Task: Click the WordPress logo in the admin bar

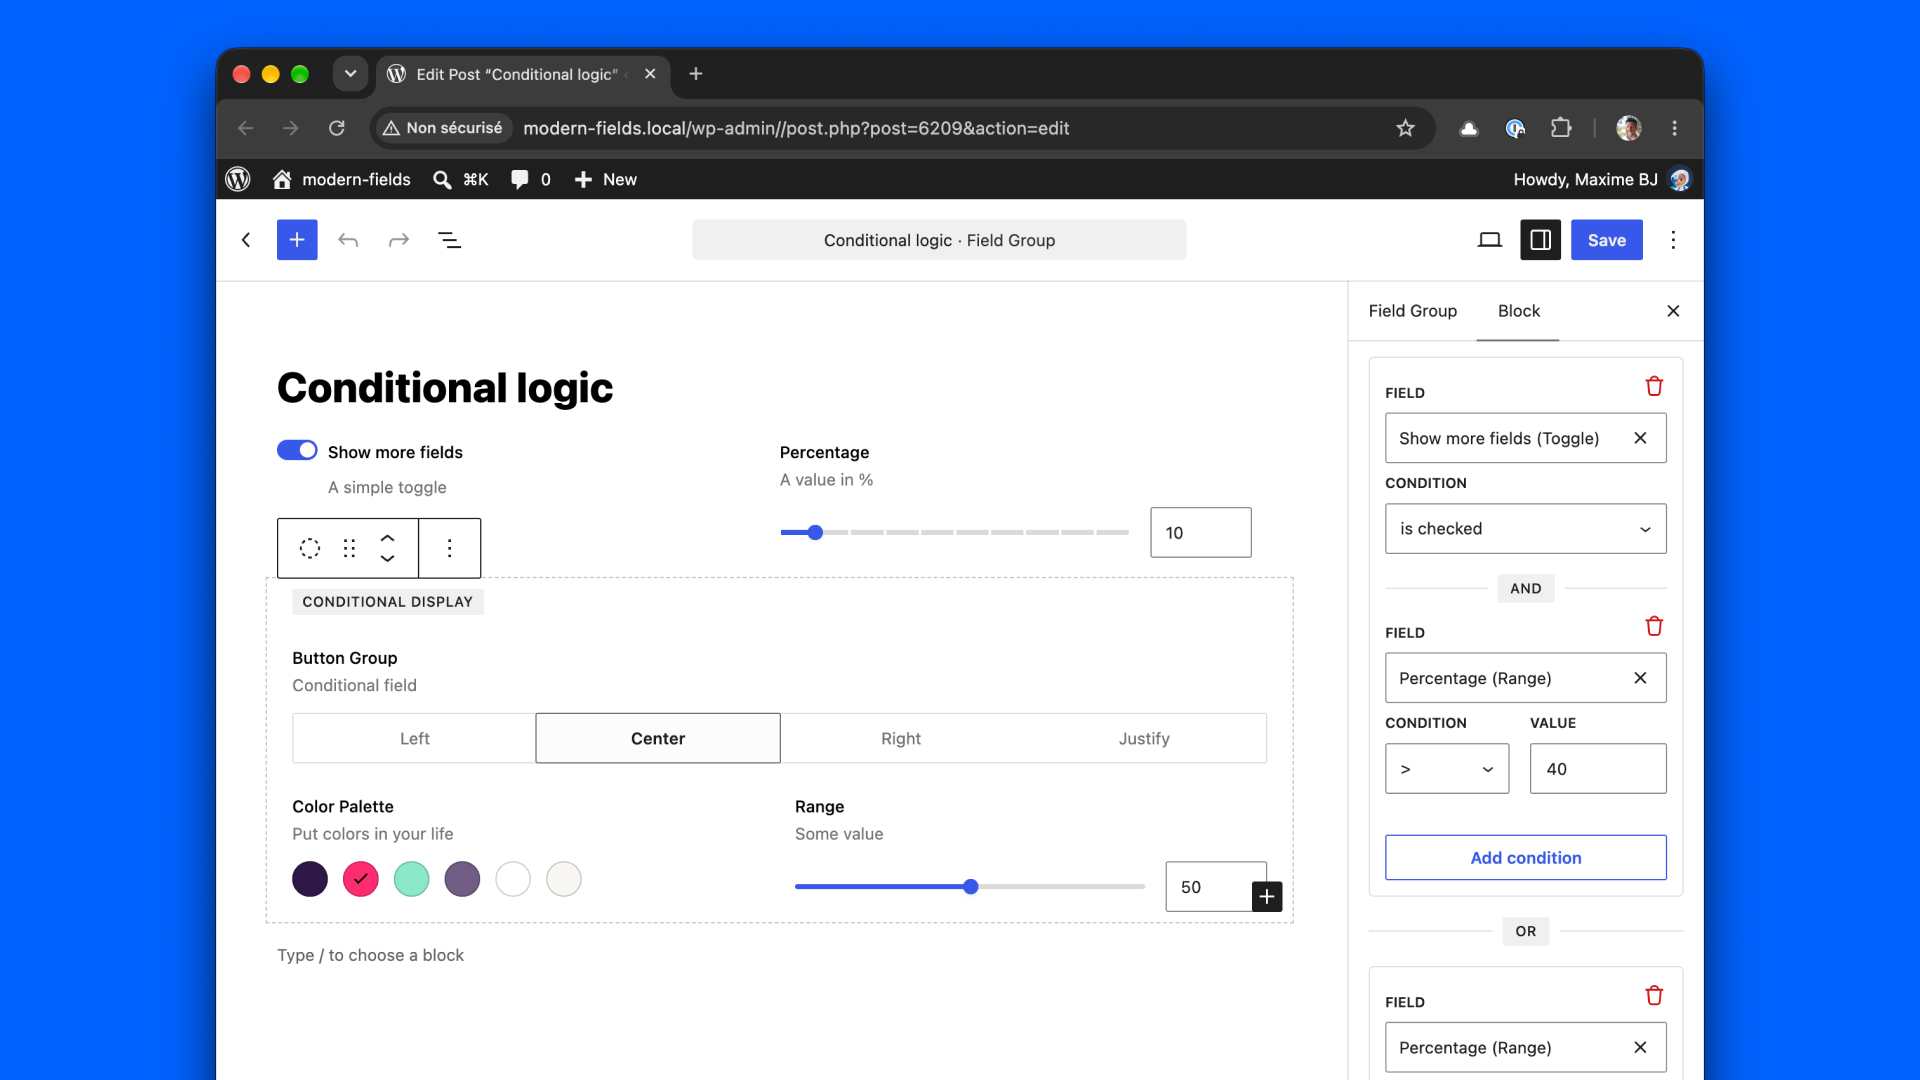Action: click(238, 179)
